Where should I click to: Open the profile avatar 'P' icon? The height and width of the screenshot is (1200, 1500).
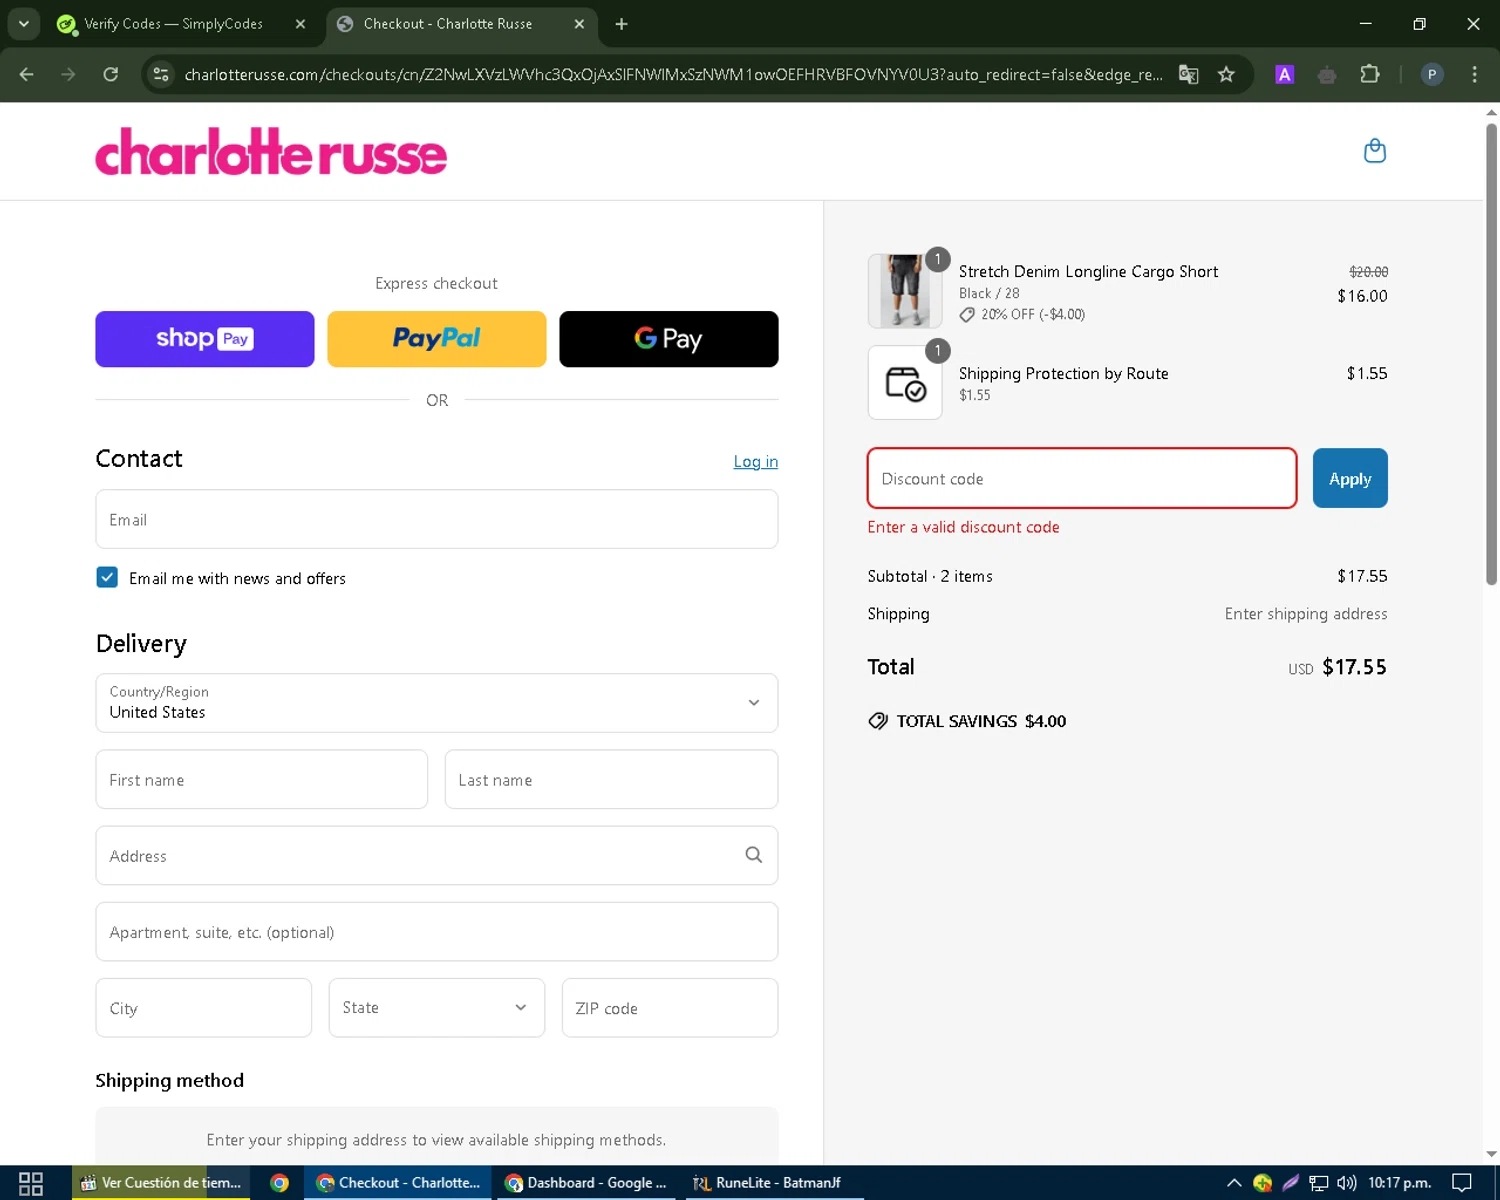1432,74
